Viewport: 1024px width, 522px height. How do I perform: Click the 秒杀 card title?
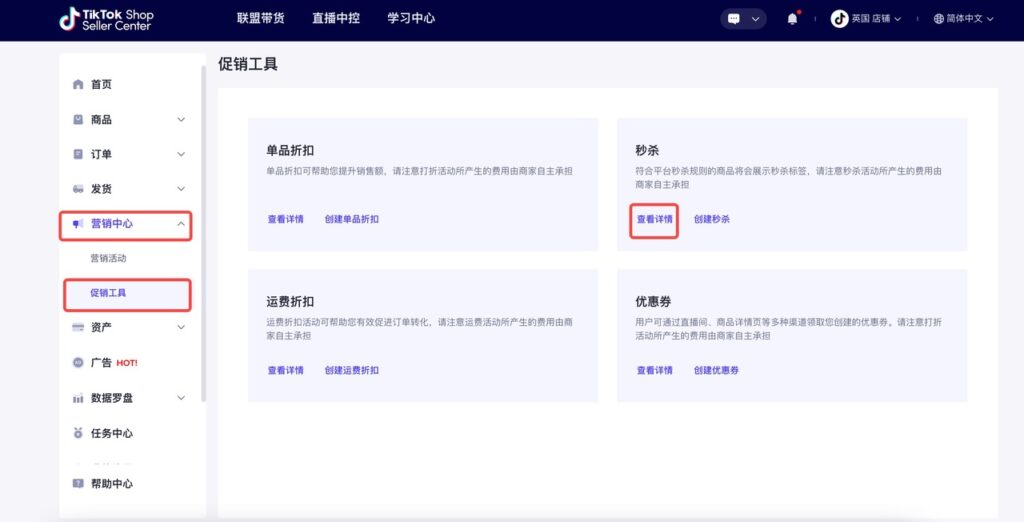pos(647,150)
